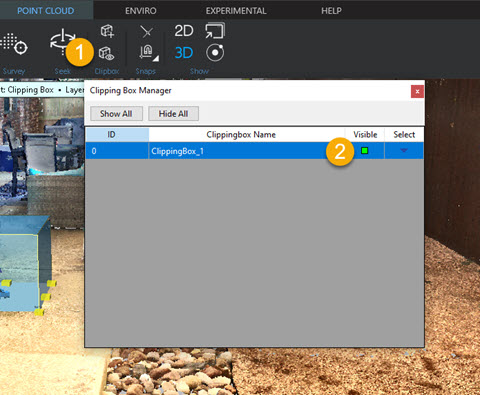Toggle the green Visible box for ClippingBox_1

(x=365, y=151)
